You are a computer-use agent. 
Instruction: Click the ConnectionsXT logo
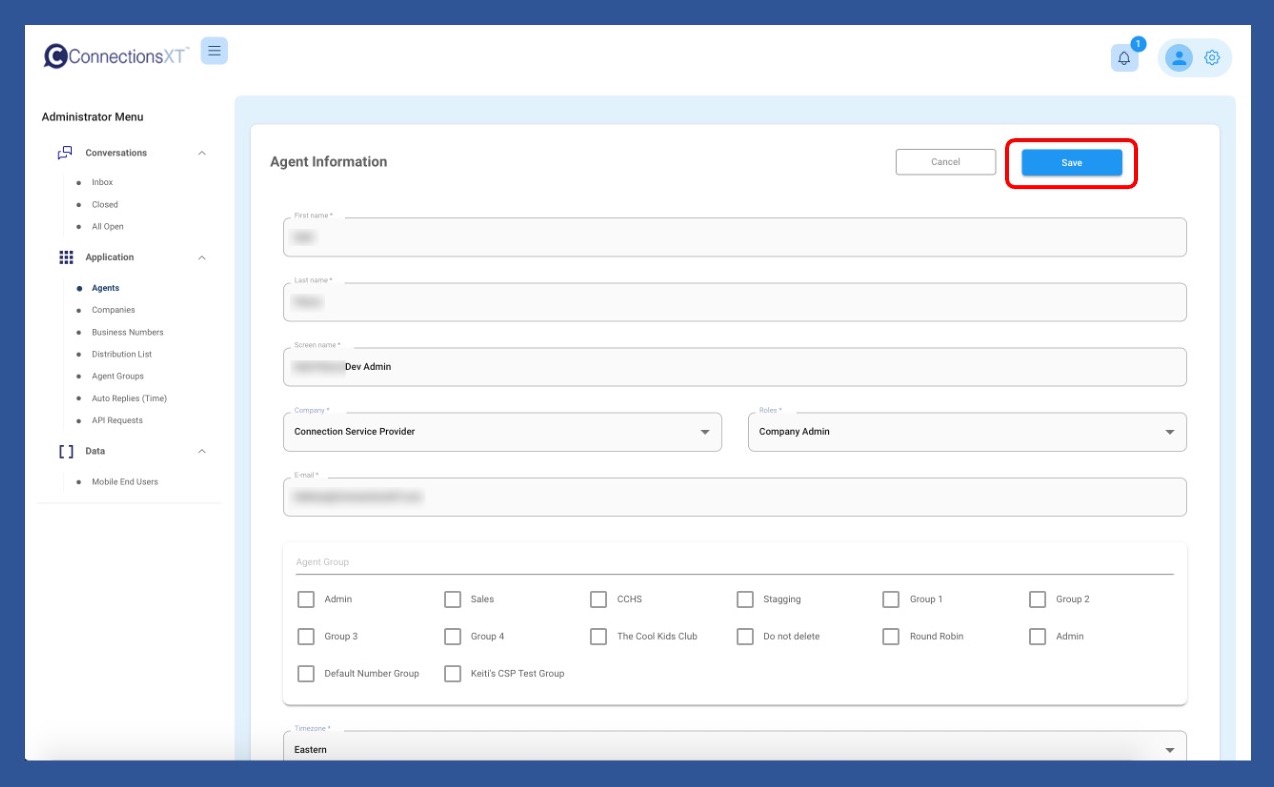116,56
